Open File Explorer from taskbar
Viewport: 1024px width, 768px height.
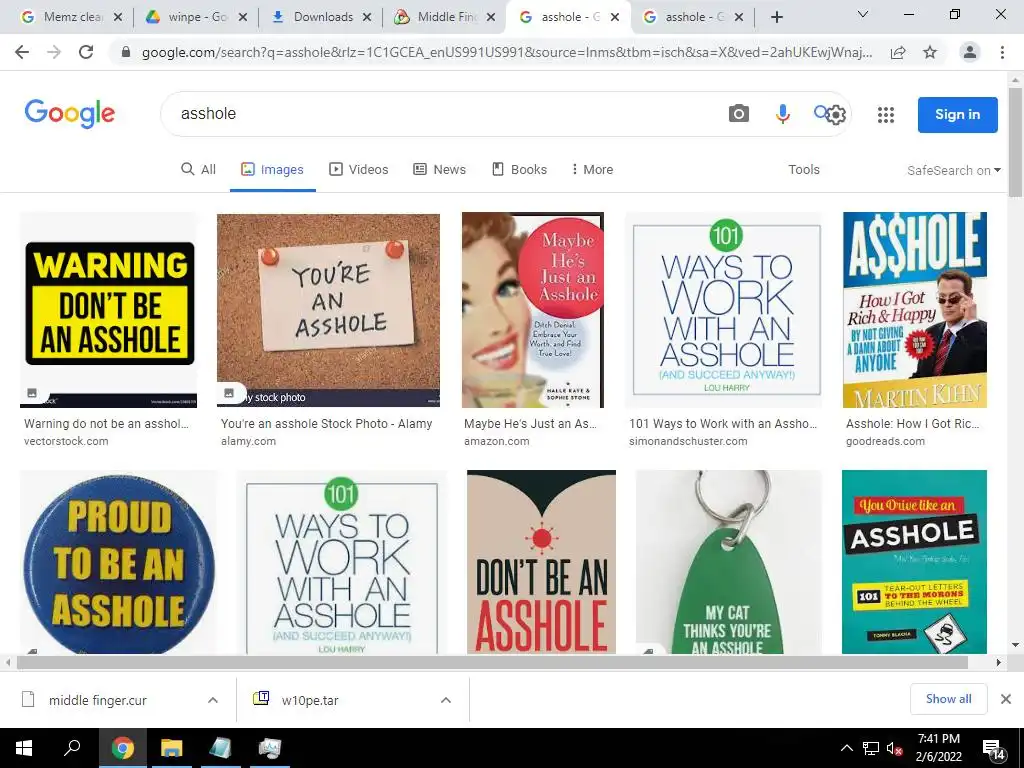[x=171, y=748]
